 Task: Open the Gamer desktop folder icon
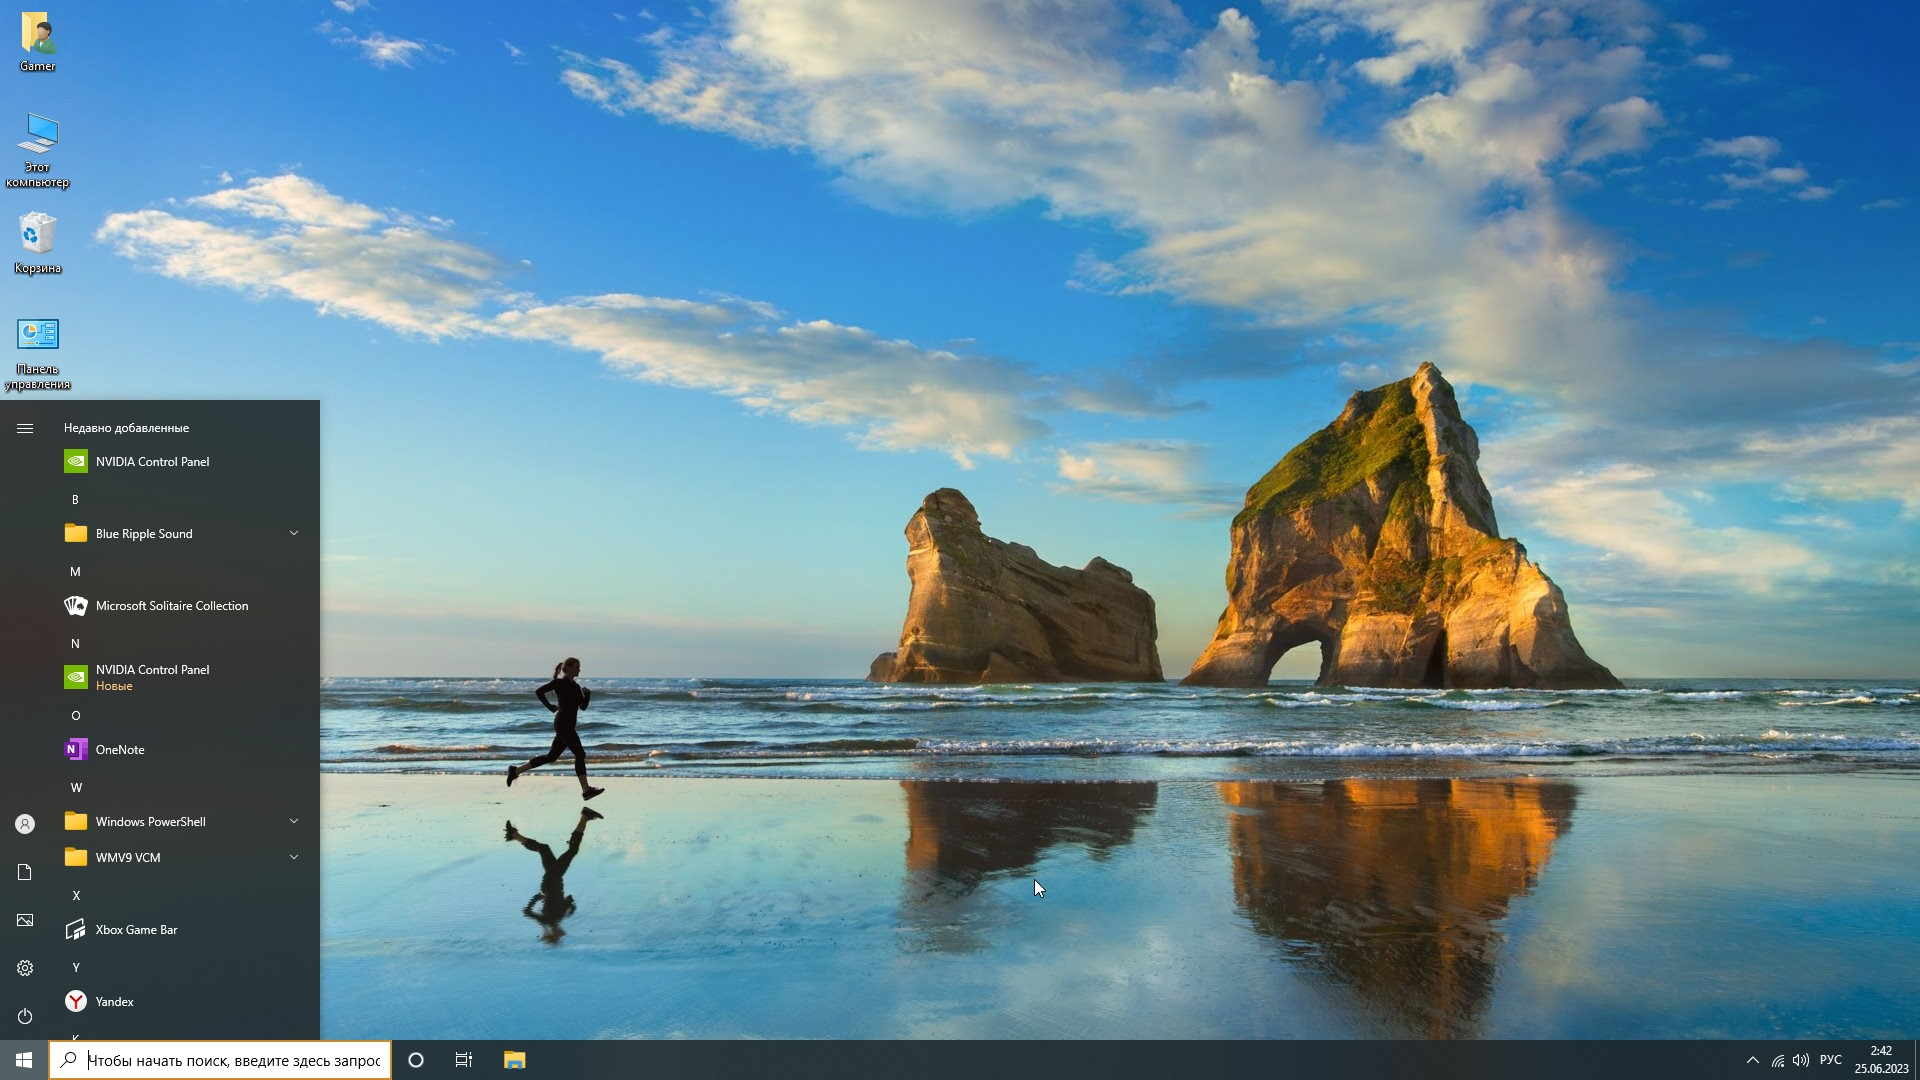point(38,40)
